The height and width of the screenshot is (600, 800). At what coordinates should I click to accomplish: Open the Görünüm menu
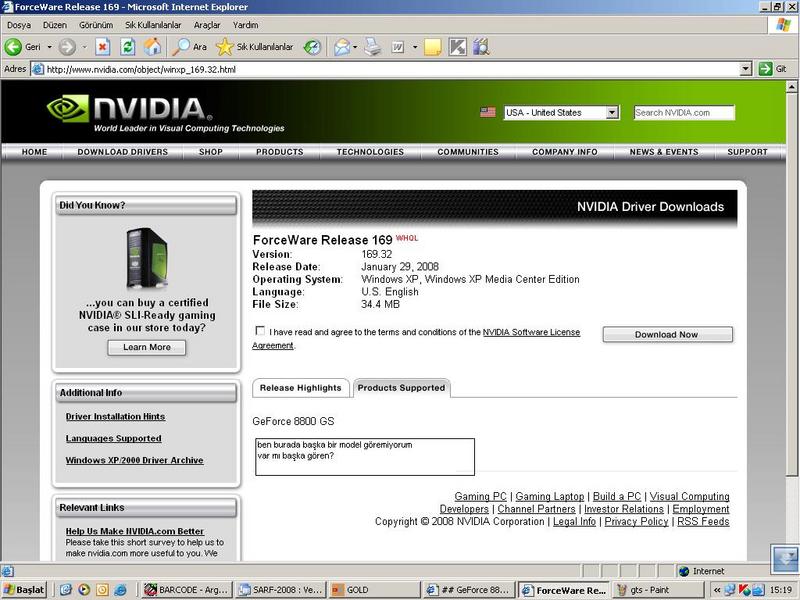(x=95, y=24)
